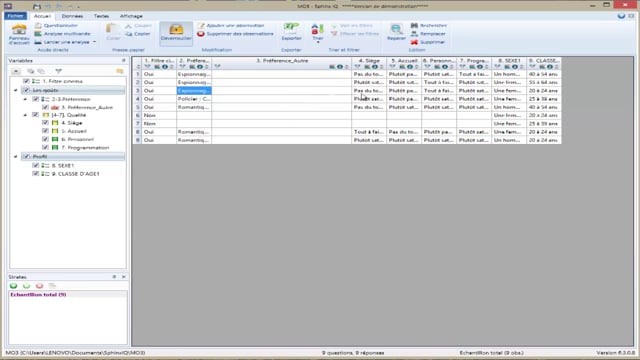Screen dimensions: 640x360
Task: Click the yellow folder icon in Variables panel
Action: coord(120,71)
